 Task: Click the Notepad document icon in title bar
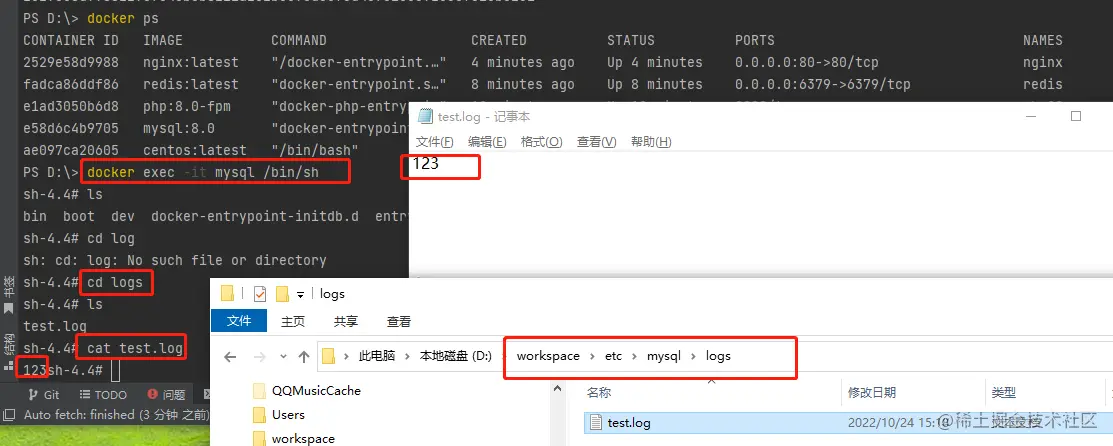tap(425, 116)
